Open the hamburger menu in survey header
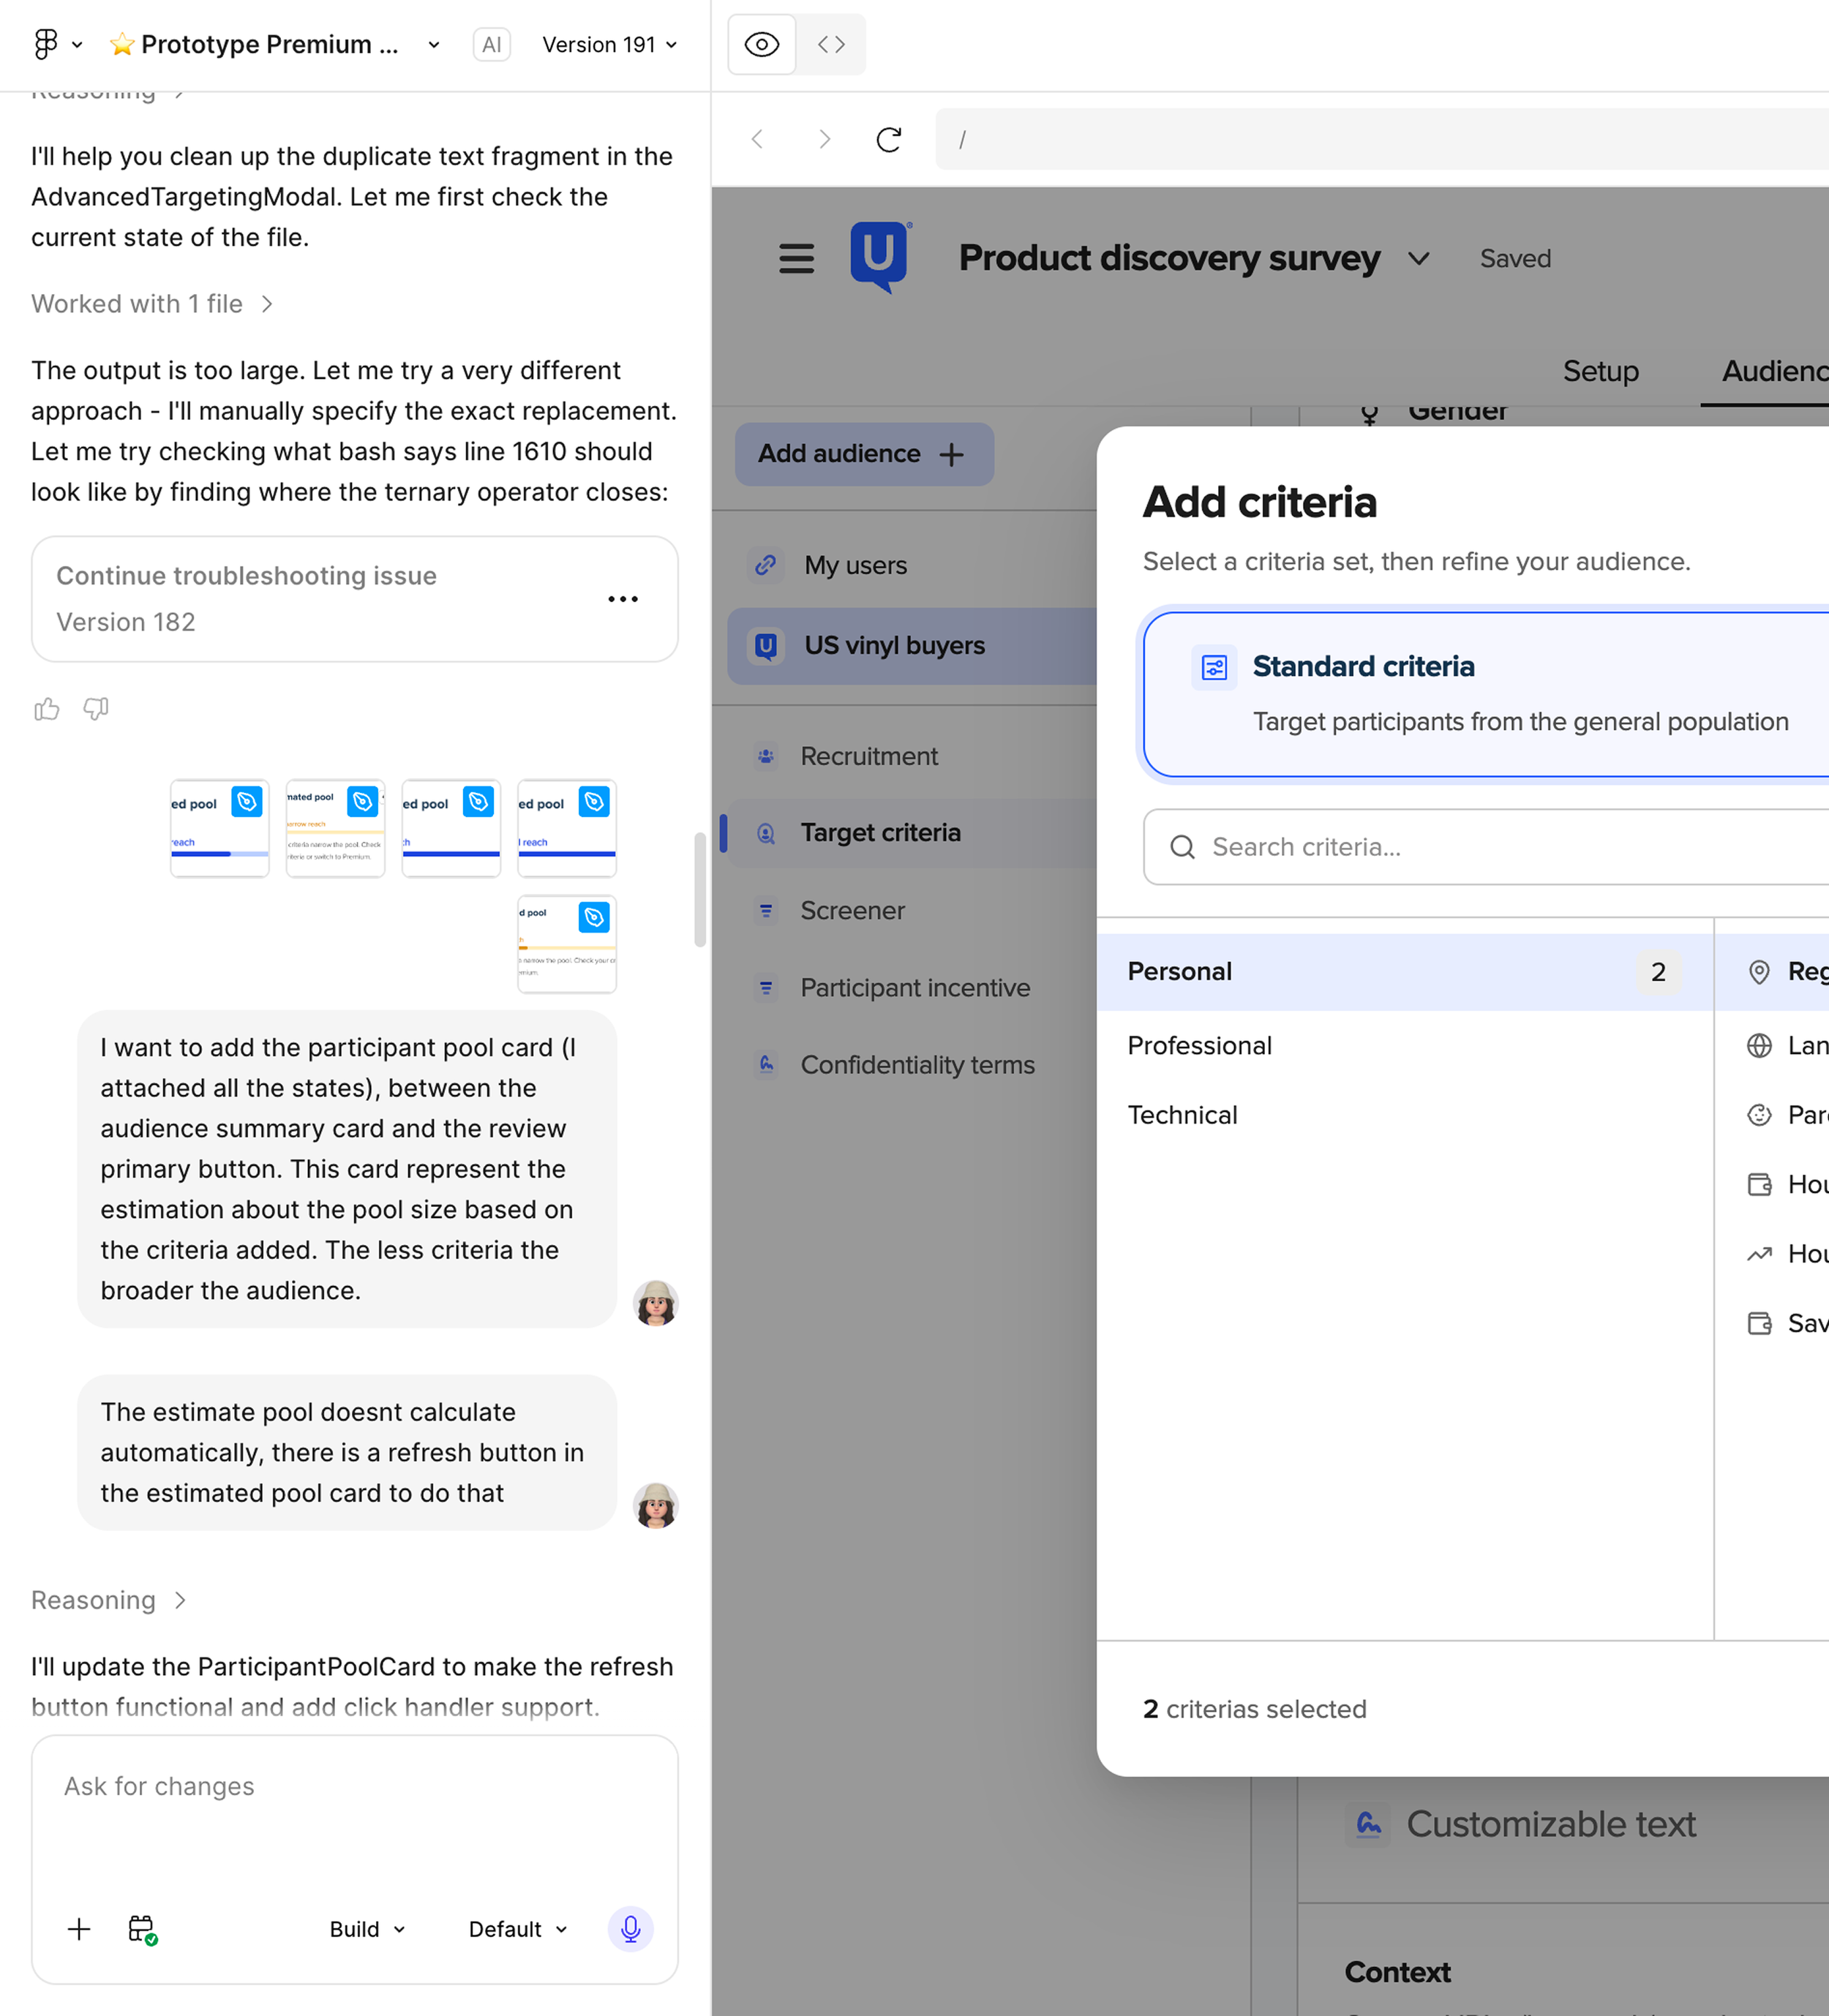 (796, 259)
